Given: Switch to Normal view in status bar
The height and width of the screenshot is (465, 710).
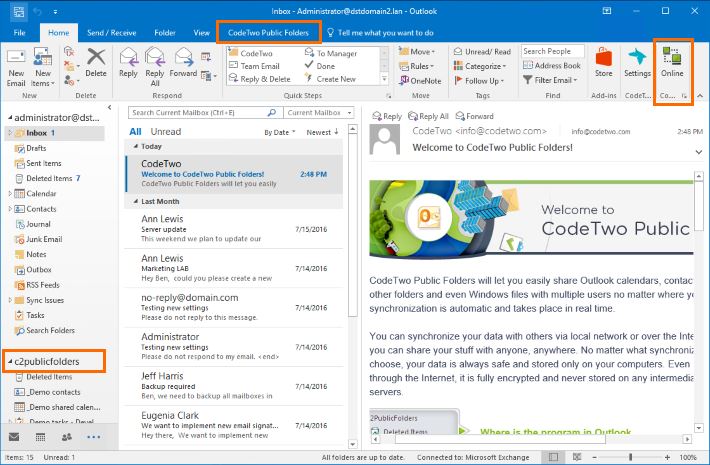Looking at the screenshot, I should 553,457.
